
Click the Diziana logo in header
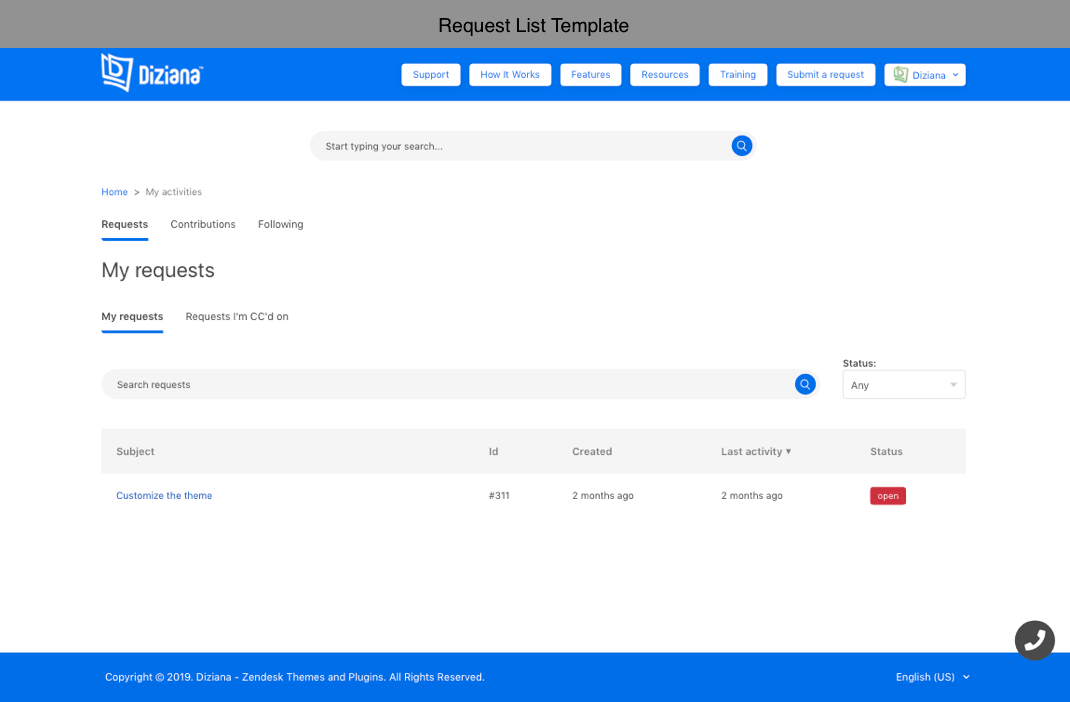(x=152, y=73)
